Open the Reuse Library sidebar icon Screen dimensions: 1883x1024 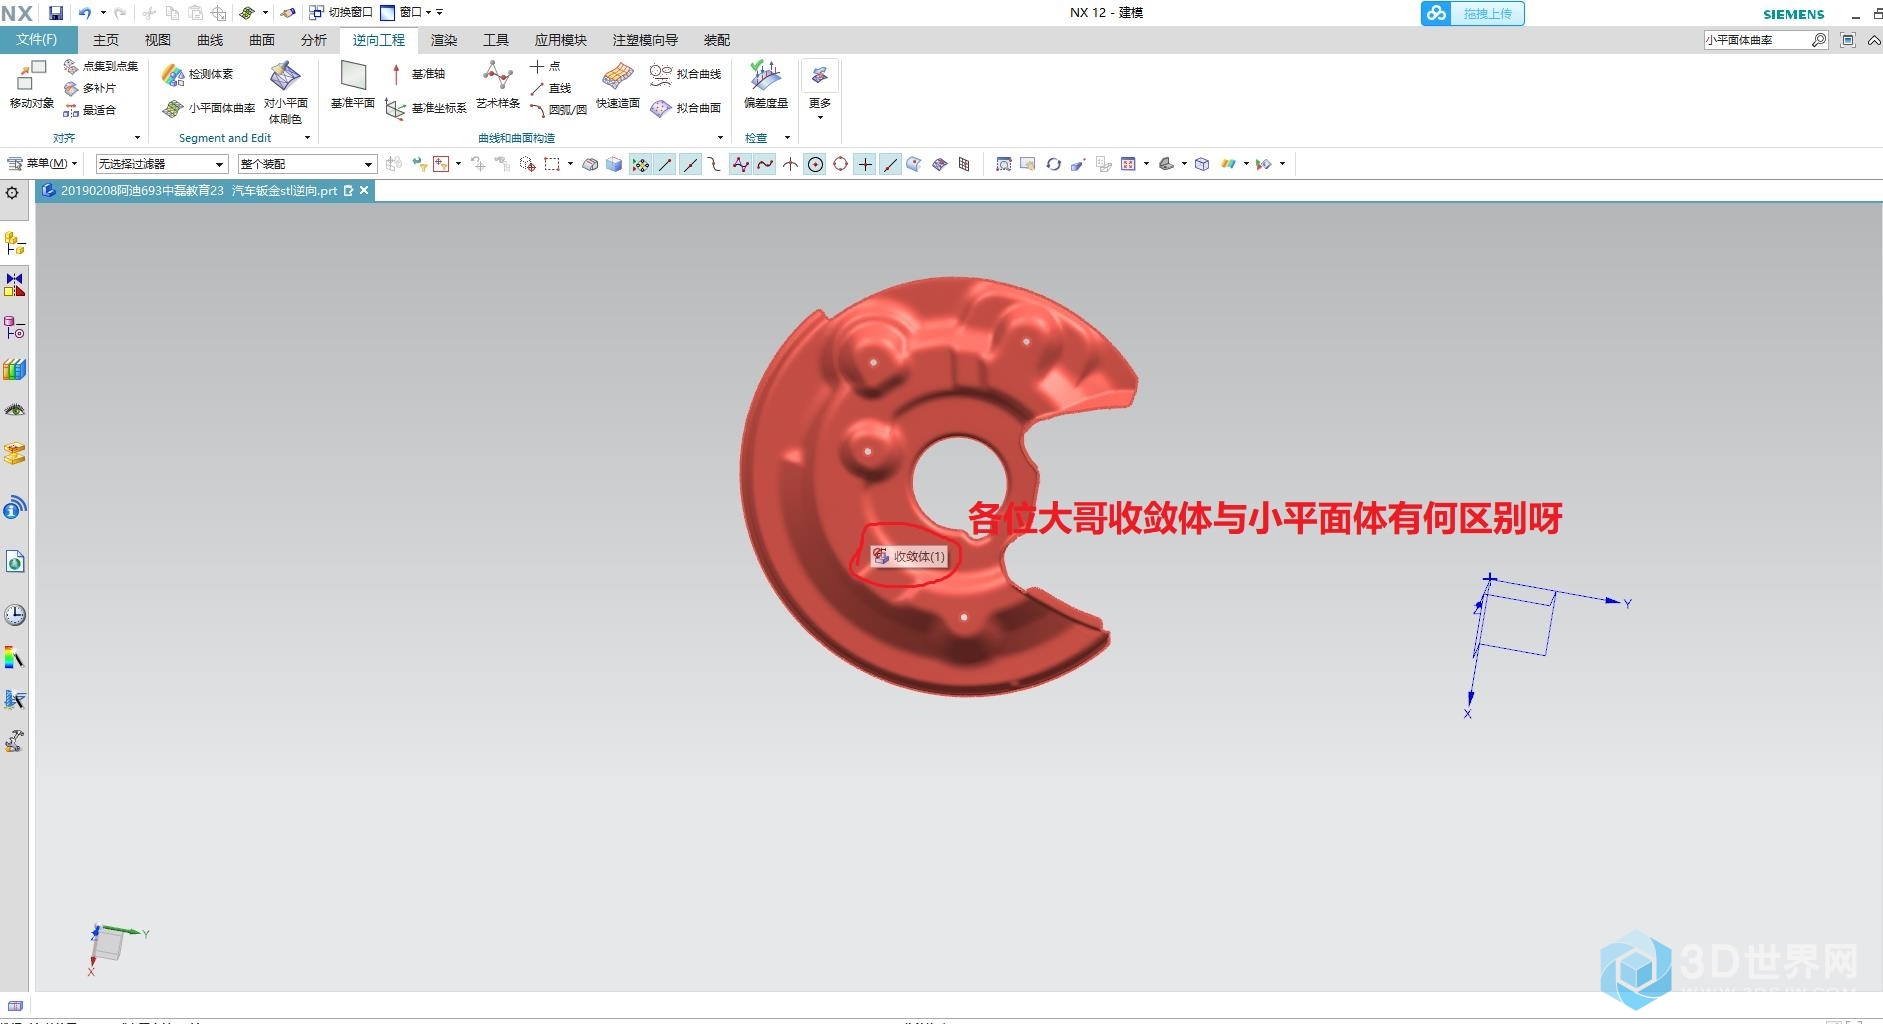click(x=15, y=369)
